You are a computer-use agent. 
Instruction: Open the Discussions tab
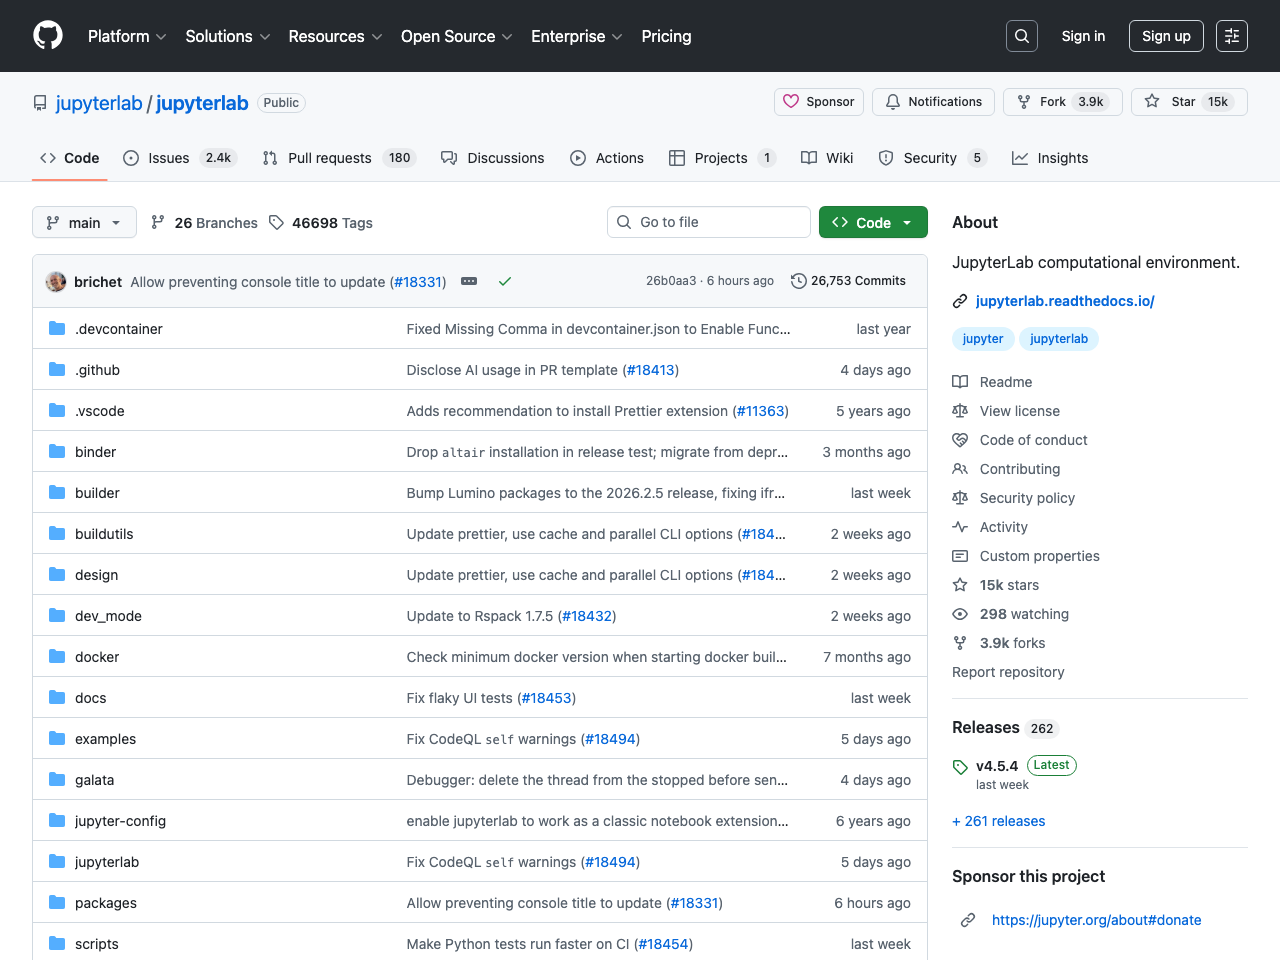pos(492,158)
